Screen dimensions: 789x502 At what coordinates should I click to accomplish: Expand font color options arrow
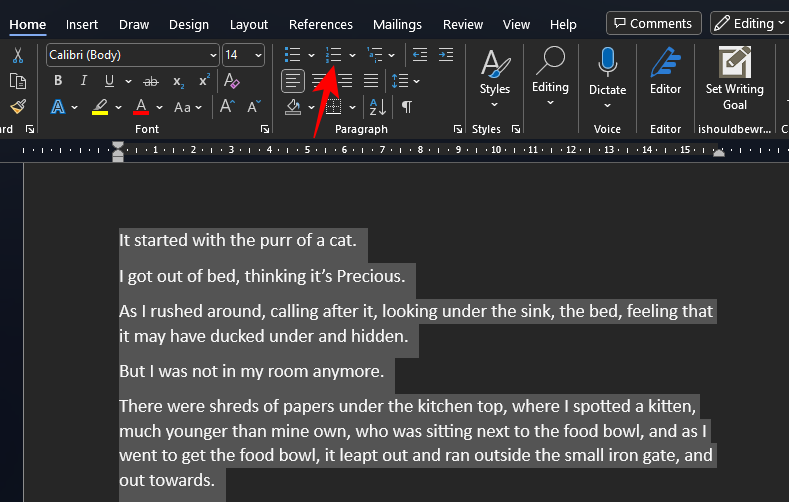(x=160, y=107)
